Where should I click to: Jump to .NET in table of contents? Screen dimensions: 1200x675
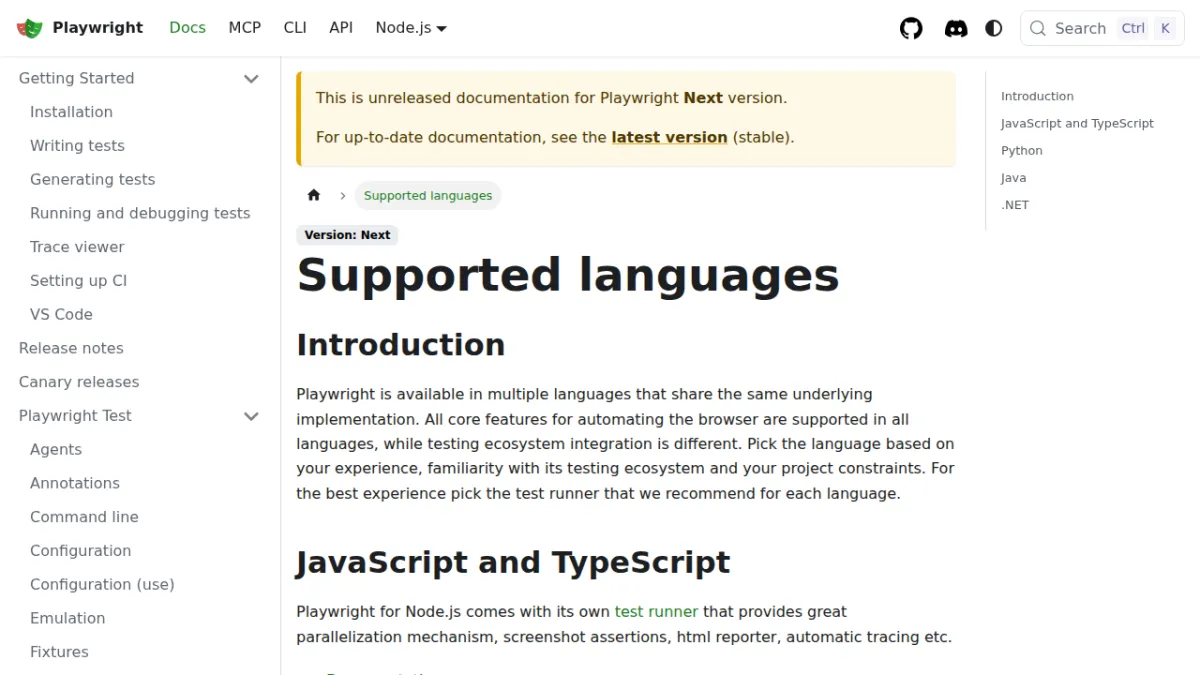pos(1015,204)
